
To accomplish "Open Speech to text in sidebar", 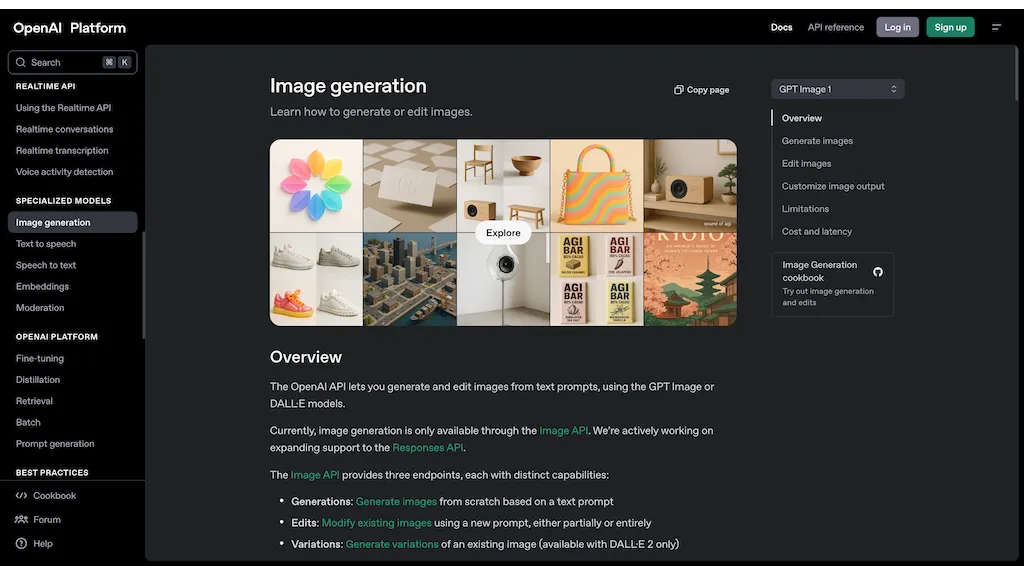I will pyautogui.click(x=46, y=265).
